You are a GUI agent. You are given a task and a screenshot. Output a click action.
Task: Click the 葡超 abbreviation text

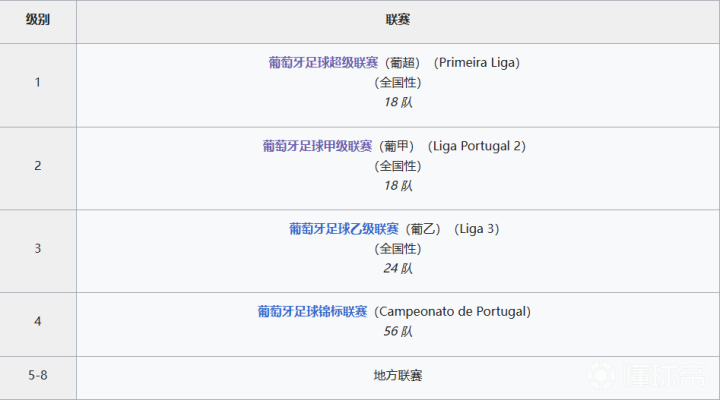[403, 63]
